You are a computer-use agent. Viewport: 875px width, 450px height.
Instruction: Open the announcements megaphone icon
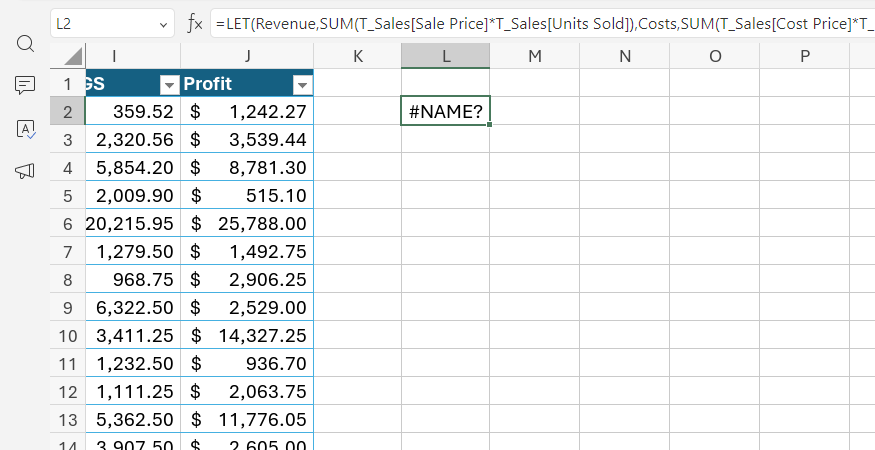tap(25, 171)
